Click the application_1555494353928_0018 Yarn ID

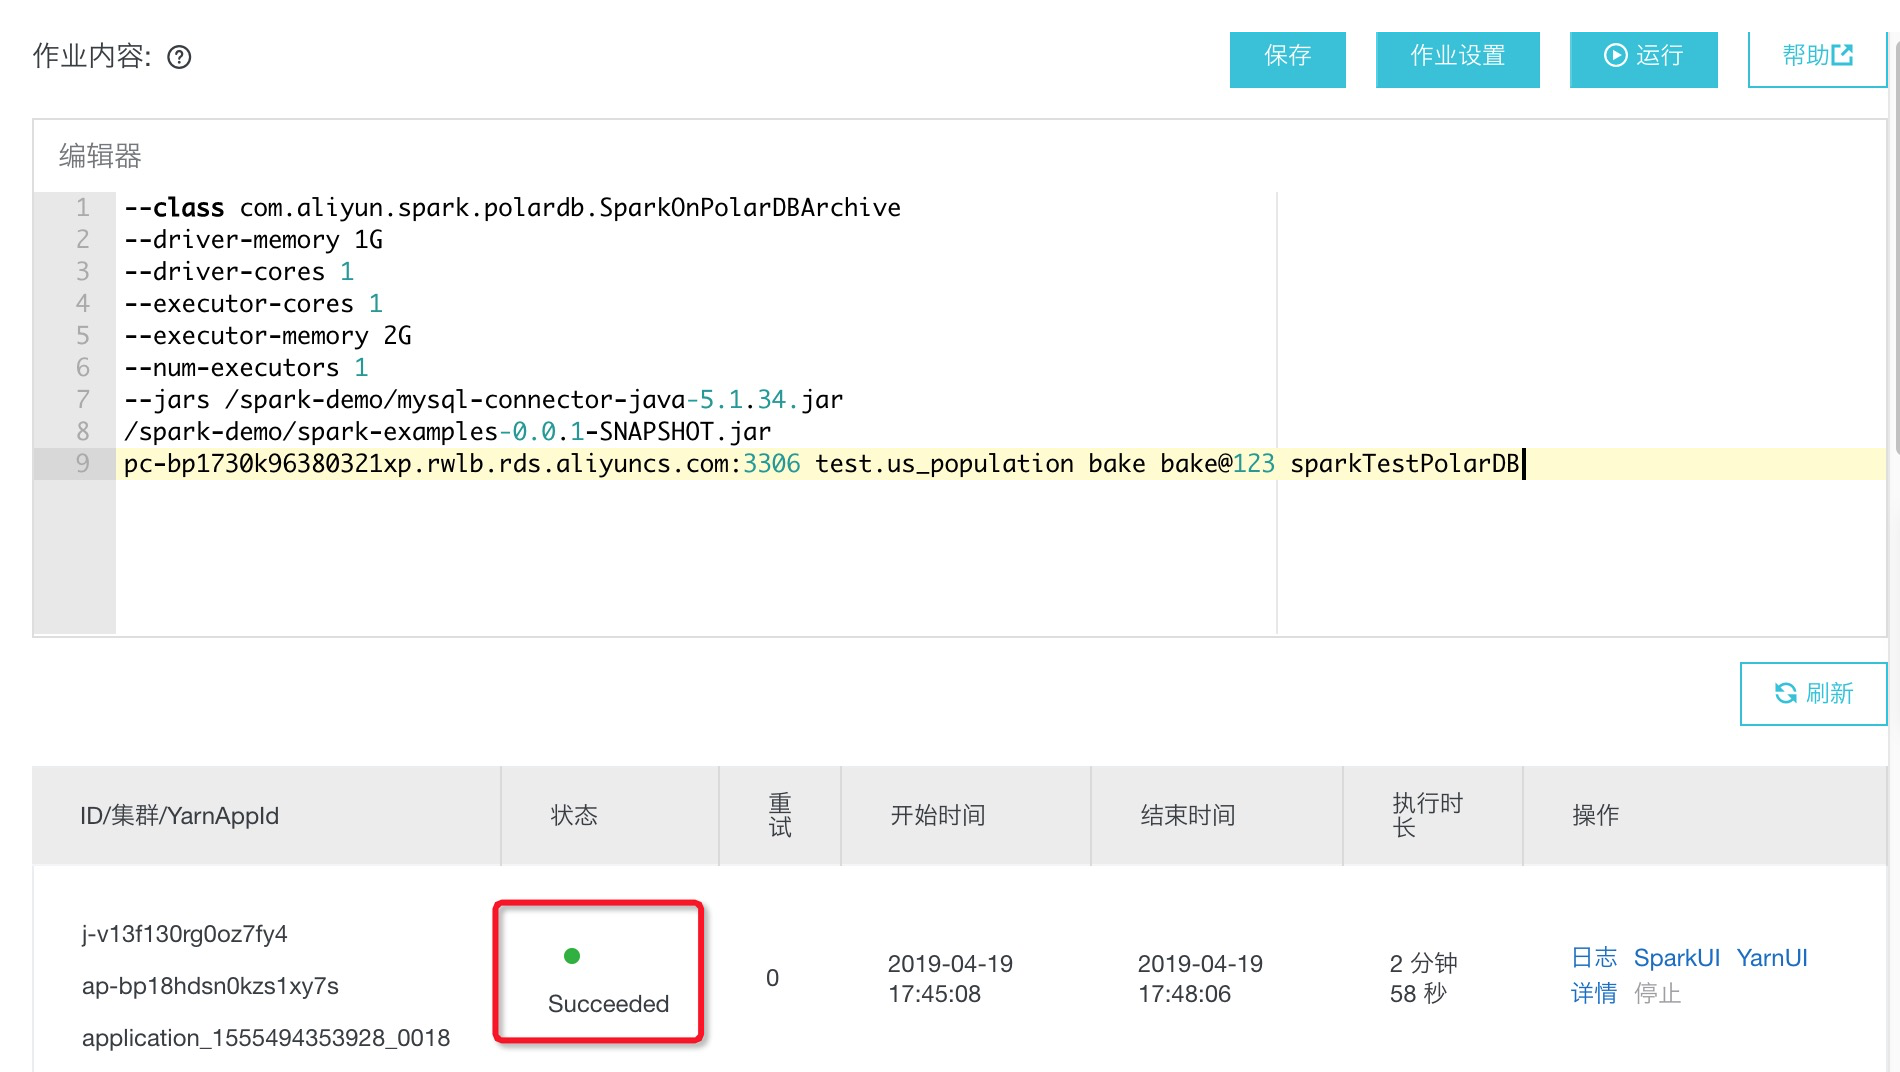coord(266,1038)
